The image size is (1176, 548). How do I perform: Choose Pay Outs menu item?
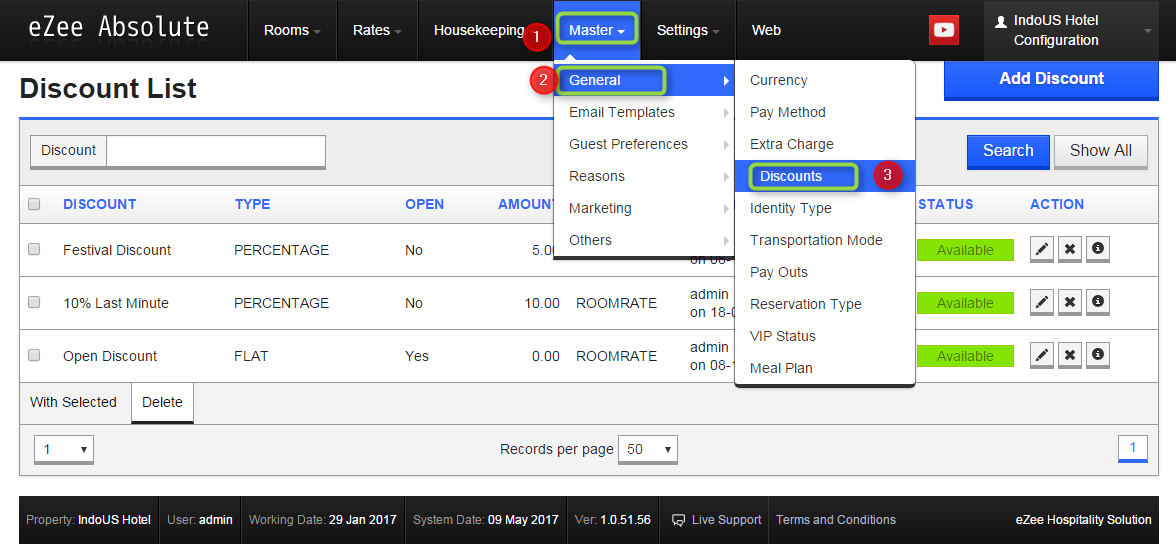824,272
